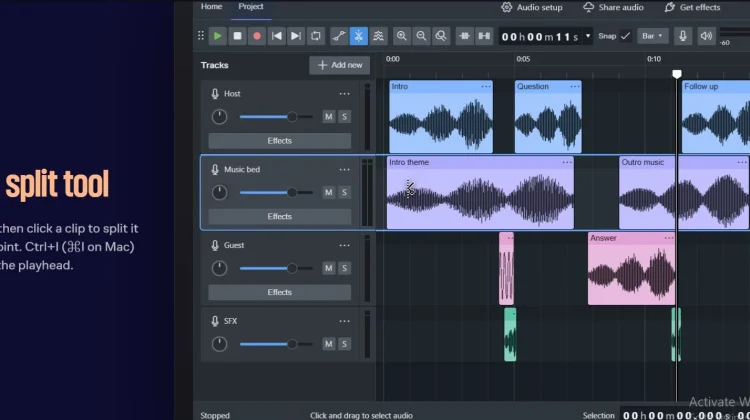Click the SFX track pan knob

click(x=220, y=344)
